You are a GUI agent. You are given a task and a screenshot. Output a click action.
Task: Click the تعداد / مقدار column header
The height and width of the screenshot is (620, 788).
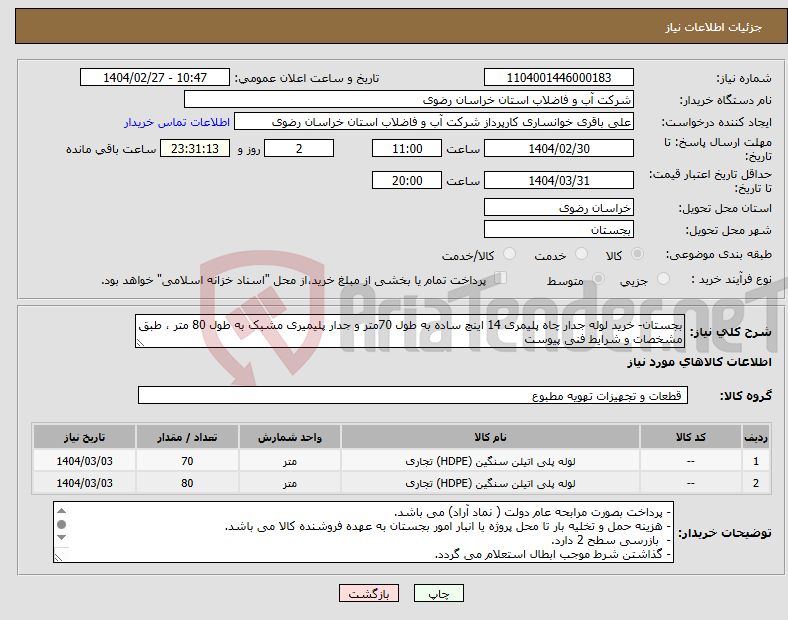pyautogui.click(x=187, y=437)
